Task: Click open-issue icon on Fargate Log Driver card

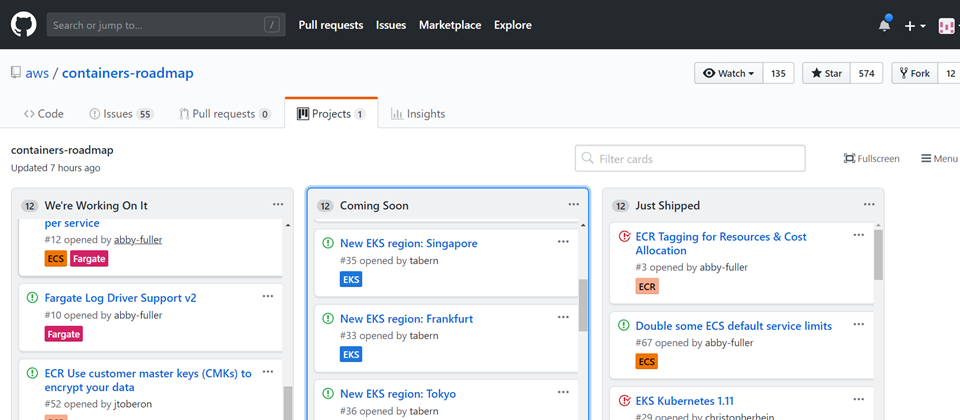Action: (32, 298)
